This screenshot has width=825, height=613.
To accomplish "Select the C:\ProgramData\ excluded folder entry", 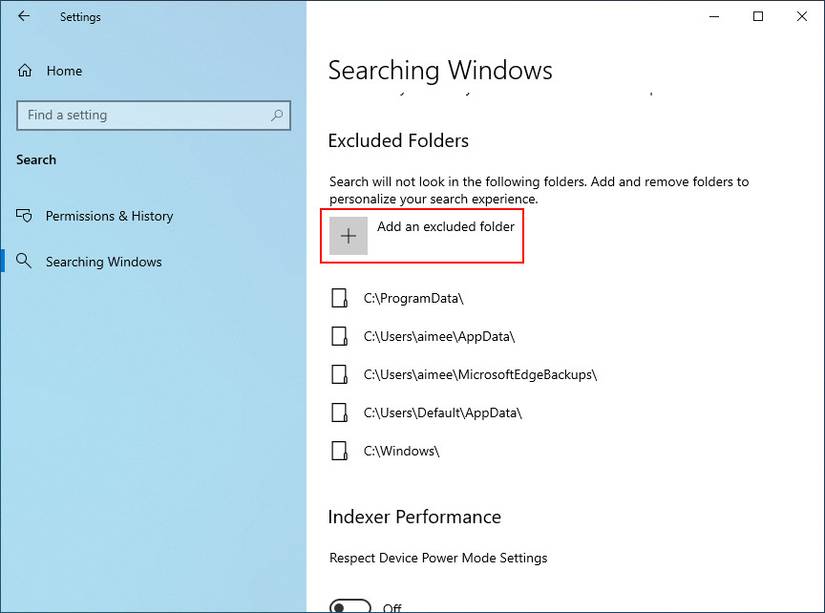I will tap(413, 298).
